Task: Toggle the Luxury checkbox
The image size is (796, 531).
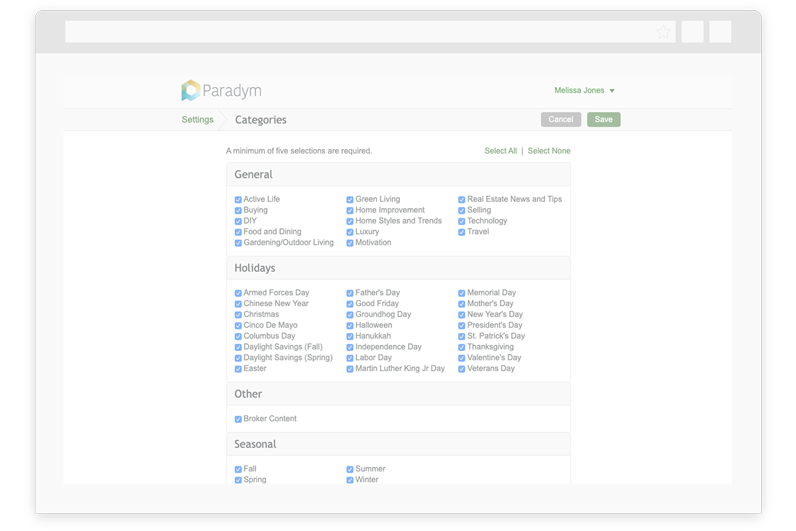Action: click(350, 232)
